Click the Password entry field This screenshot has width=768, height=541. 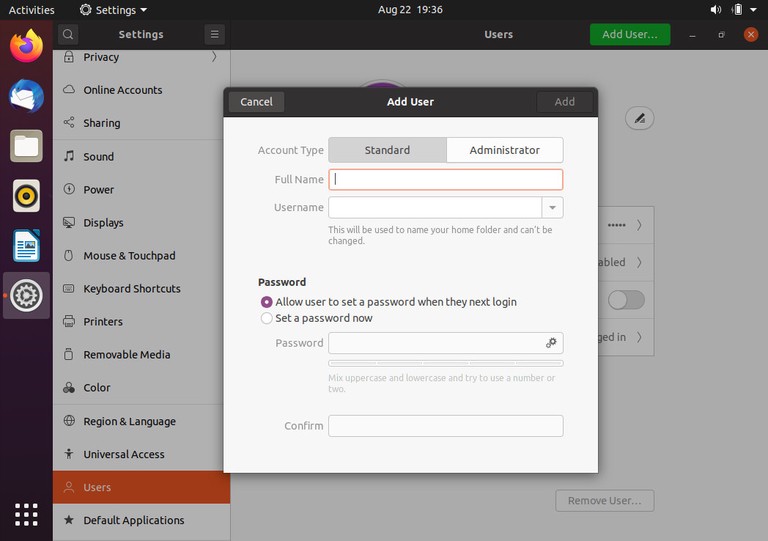[446, 343]
